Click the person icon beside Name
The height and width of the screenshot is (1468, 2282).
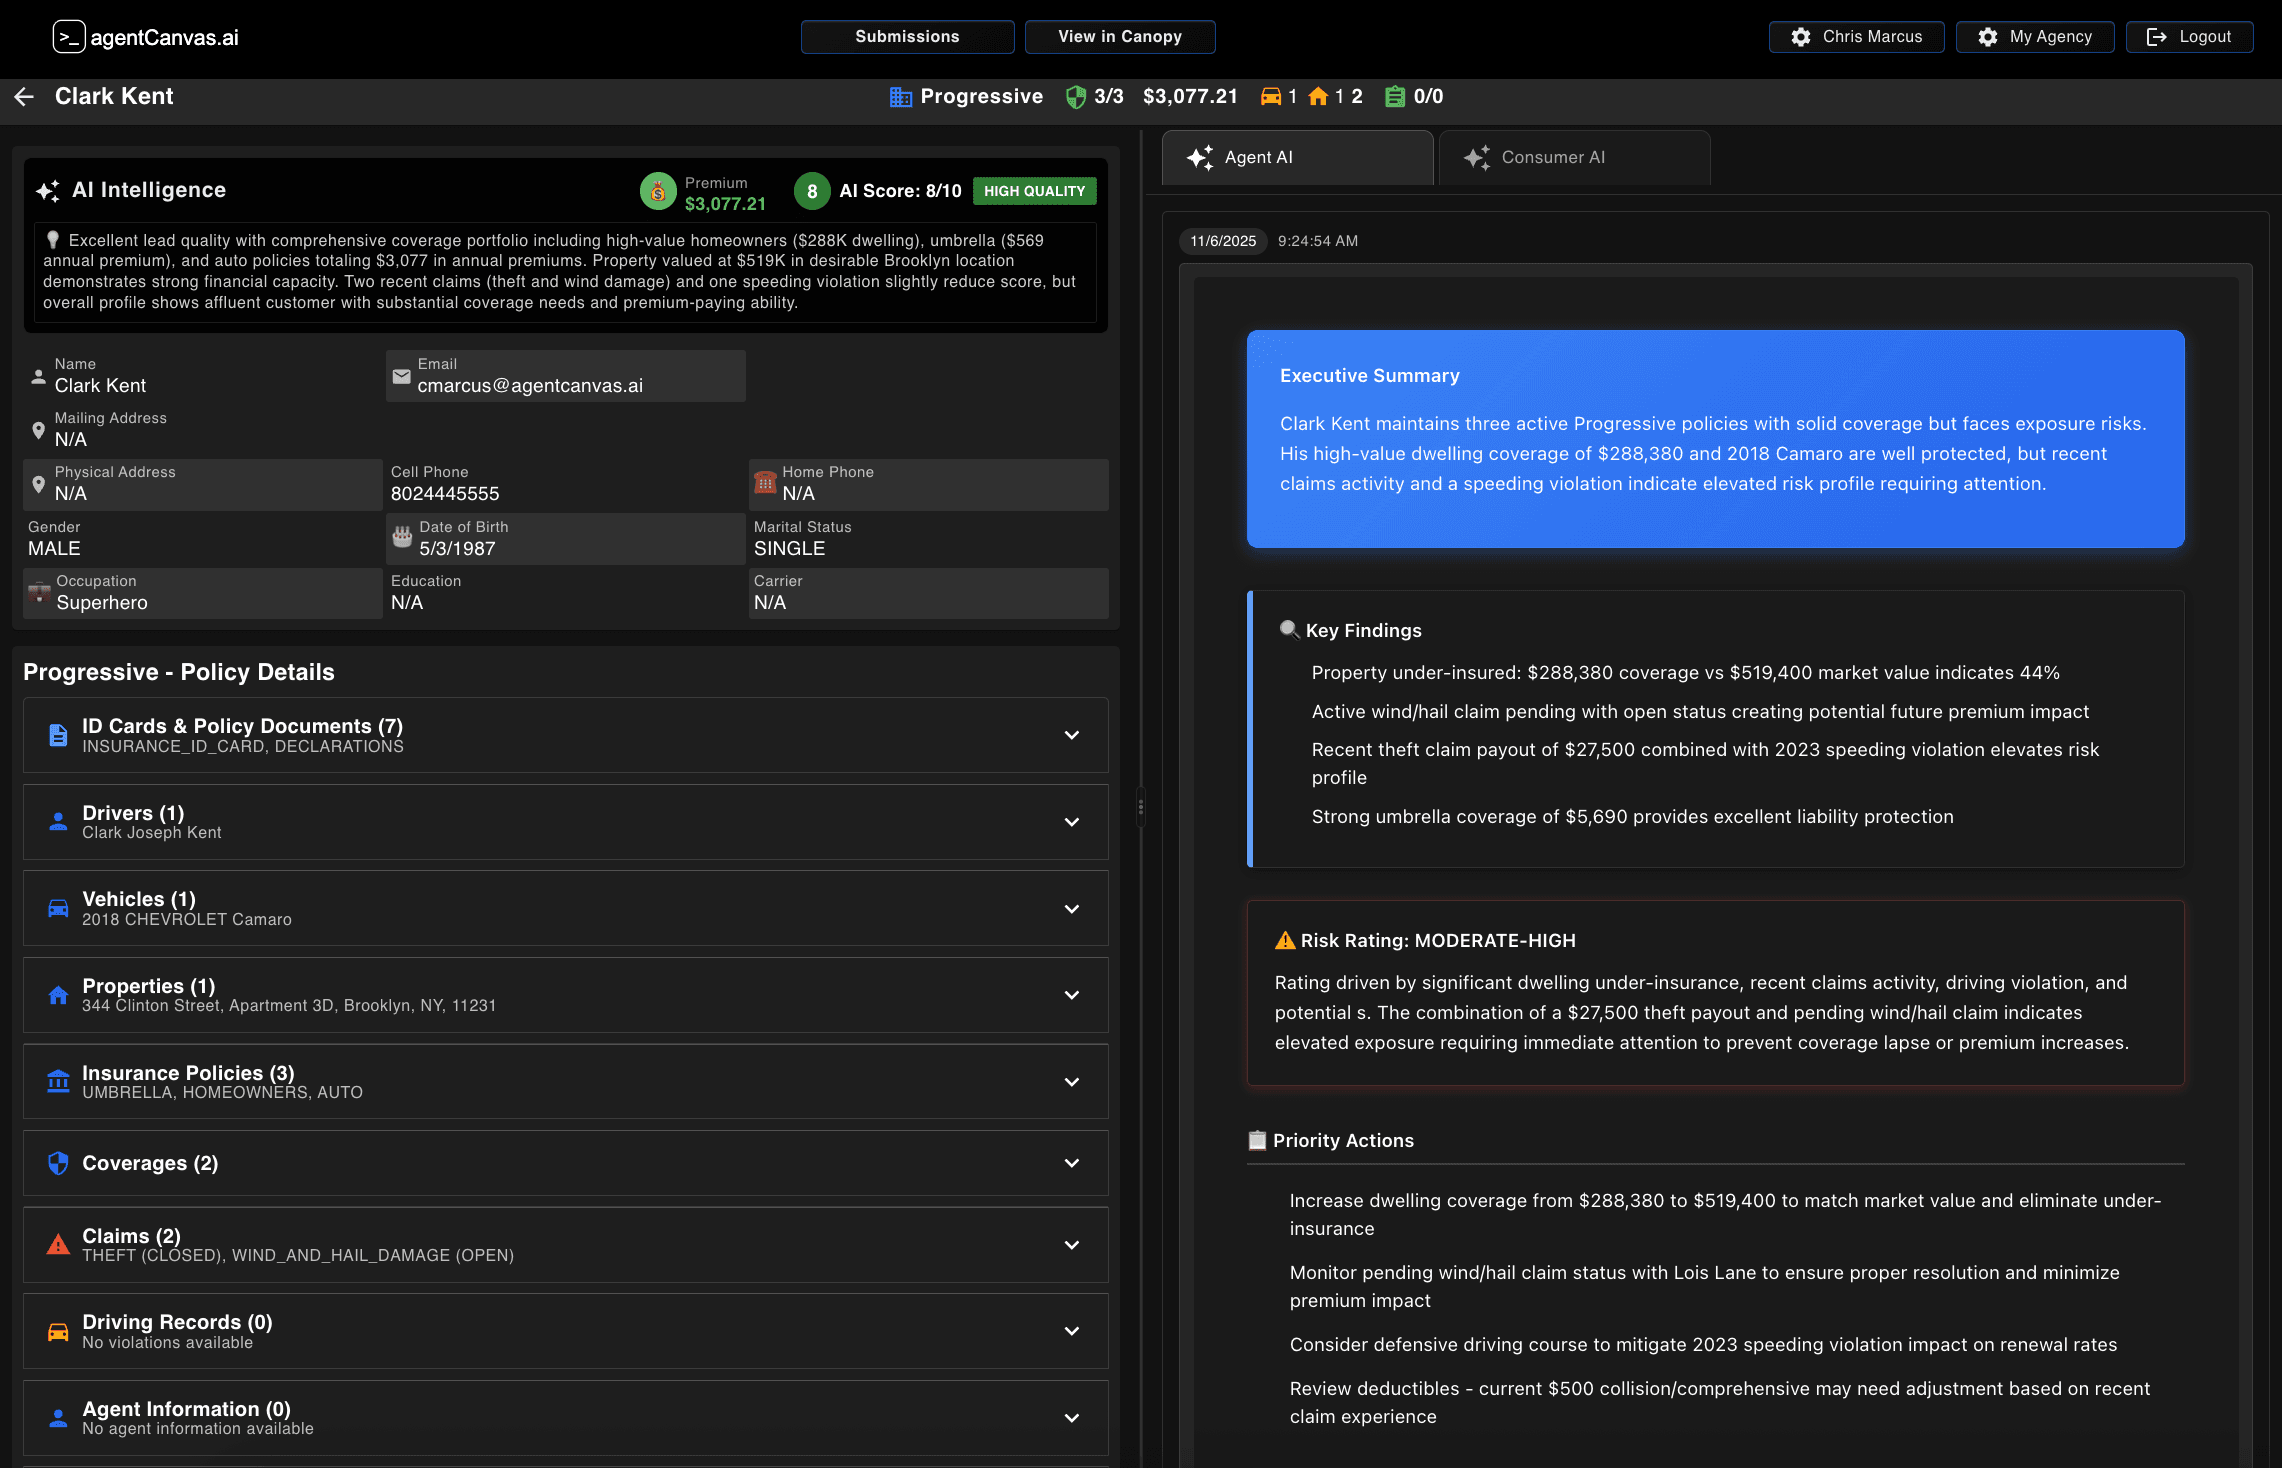click(38, 376)
